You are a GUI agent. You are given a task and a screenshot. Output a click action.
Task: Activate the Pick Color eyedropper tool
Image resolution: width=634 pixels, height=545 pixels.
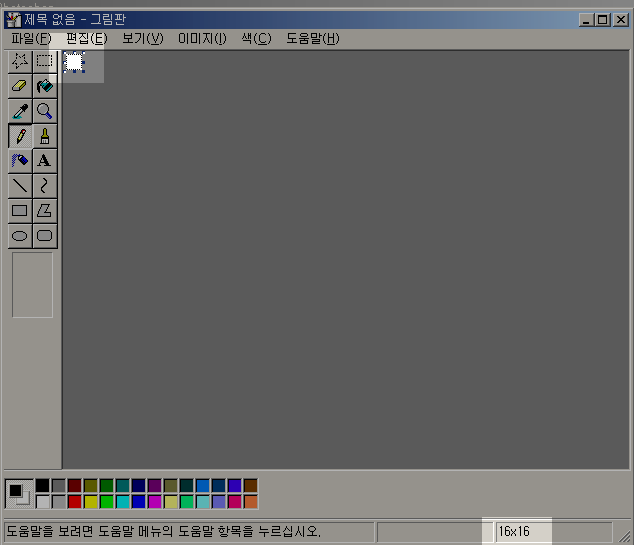click(20, 111)
